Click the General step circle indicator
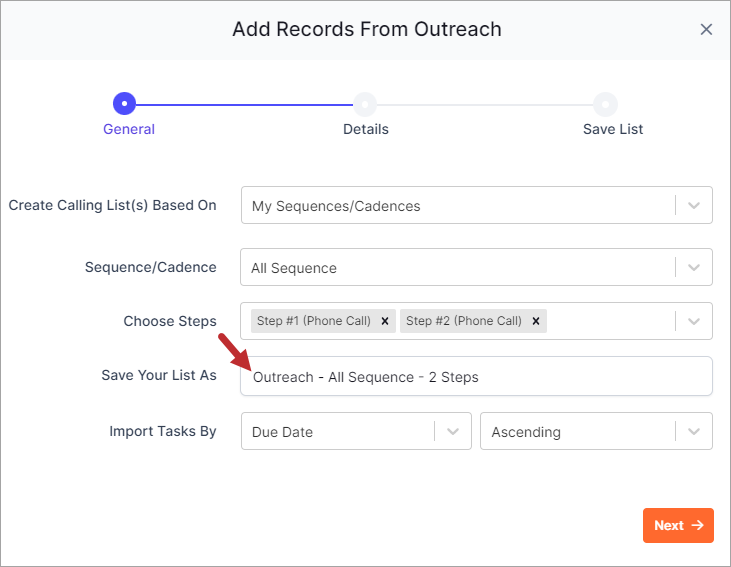This screenshot has width=731, height=567. coord(124,104)
